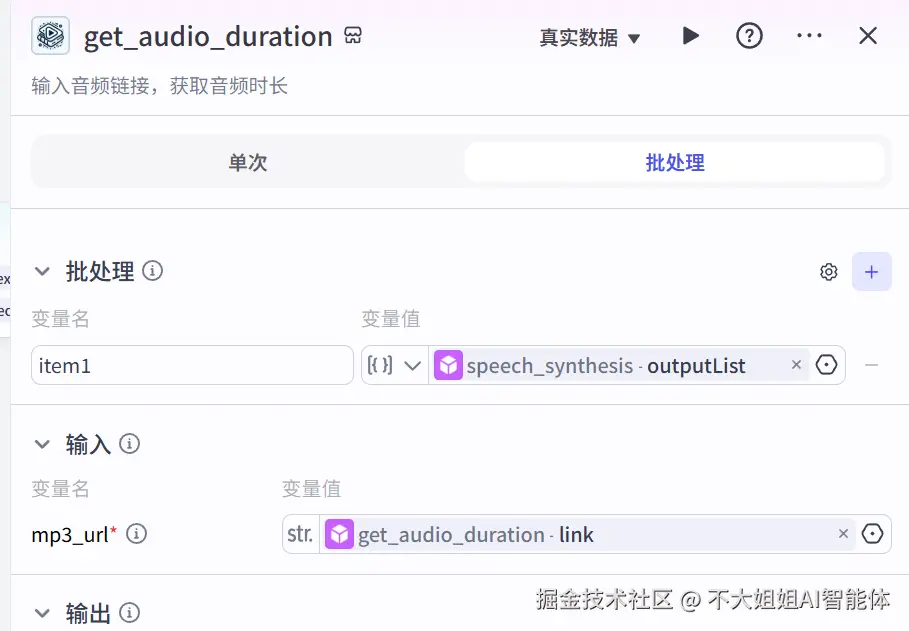
Task: Open batch processing settings gear
Action: coord(828,272)
